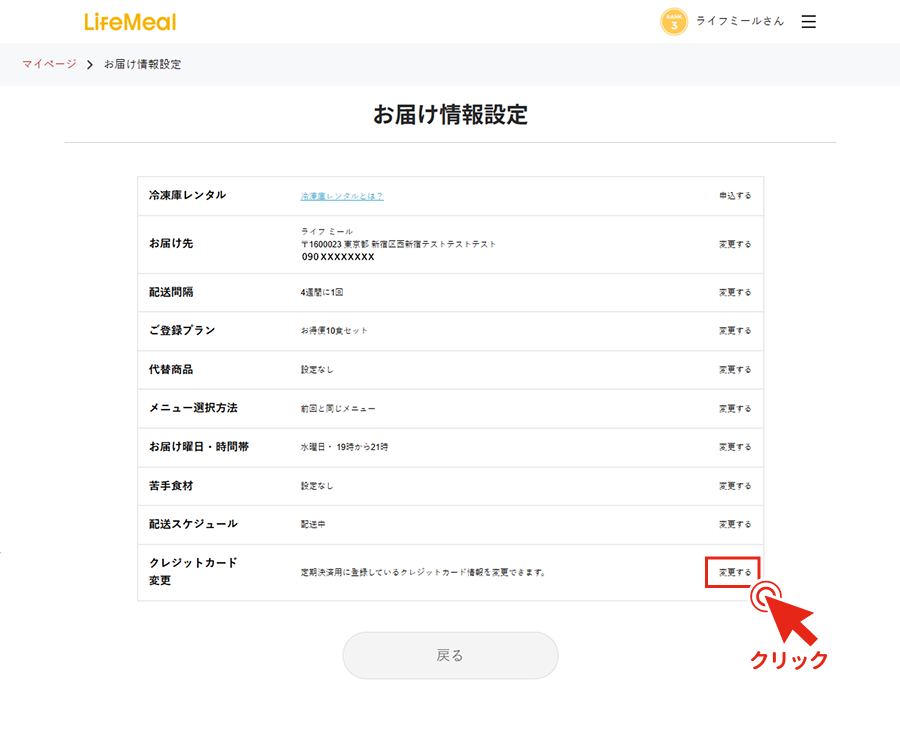Click 変更する for 配送スケジュール
This screenshot has width=900, height=749.
tap(735, 524)
